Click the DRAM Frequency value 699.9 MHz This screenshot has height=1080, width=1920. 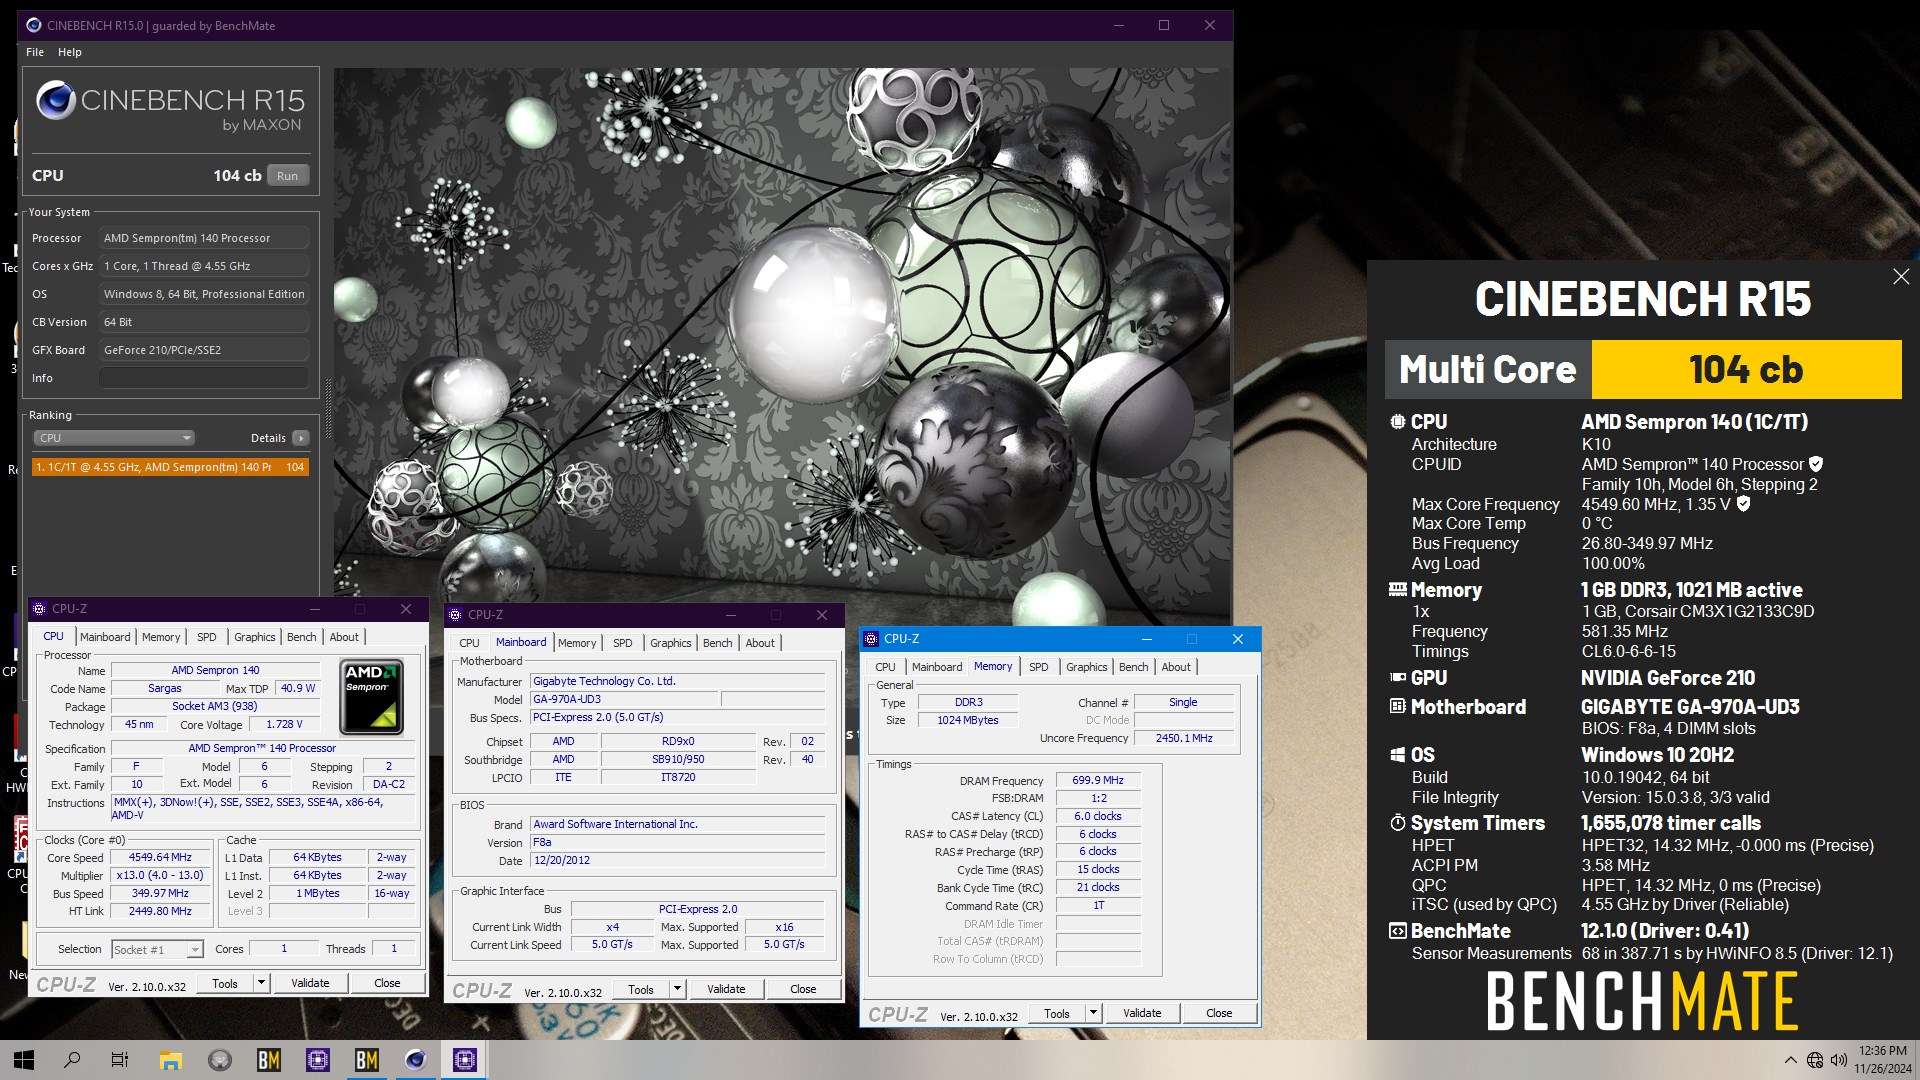(1098, 780)
